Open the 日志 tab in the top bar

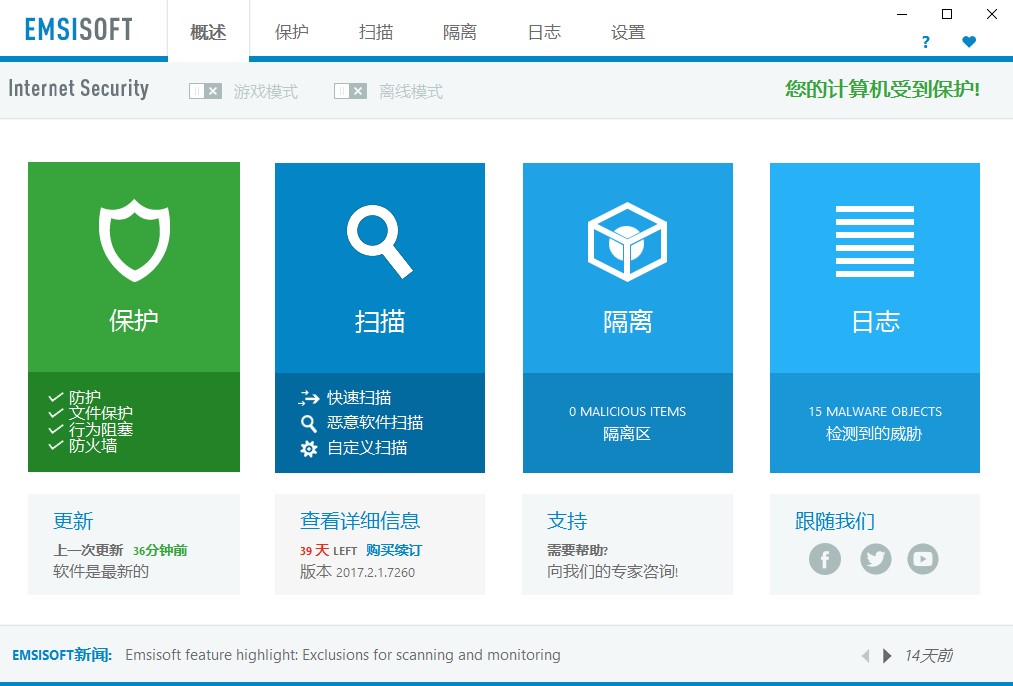pyautogui.click(x=544, y=32)
